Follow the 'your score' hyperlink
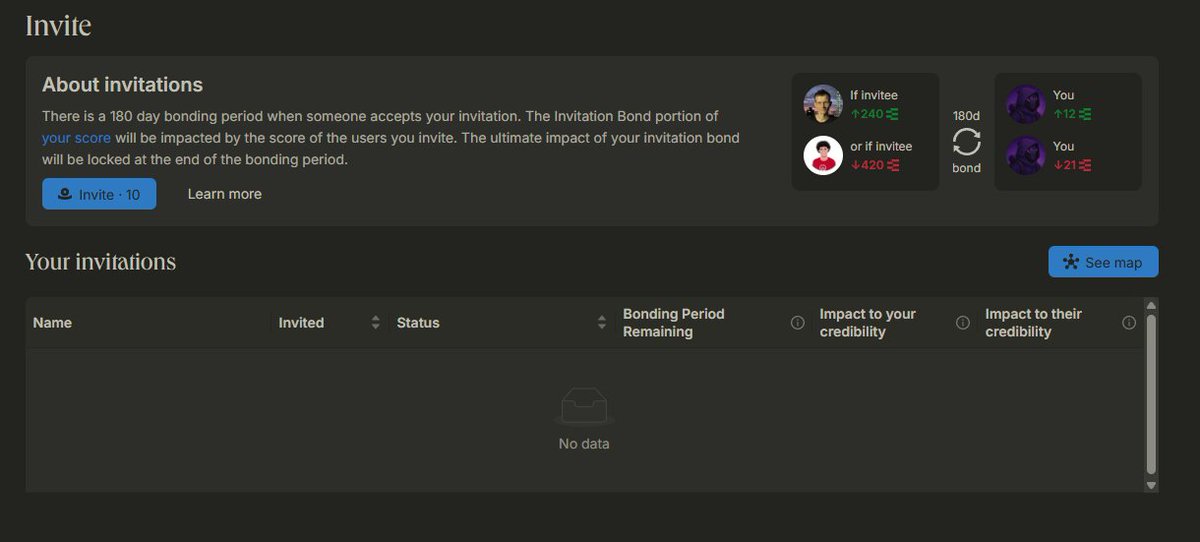 pyautogui.click(x=76, y=138)
